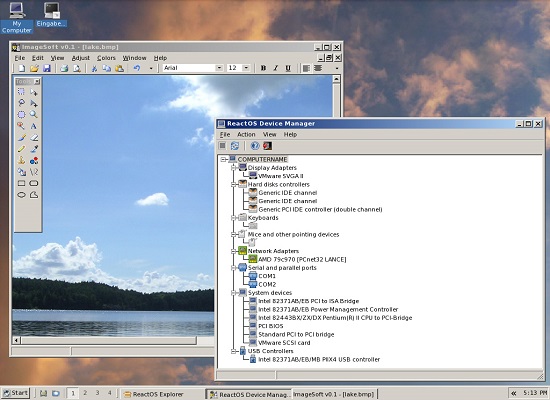Save lake.bmp with the floppy disk icon
The width and height of the screenshot is (550, 400).
click(47, 68)
